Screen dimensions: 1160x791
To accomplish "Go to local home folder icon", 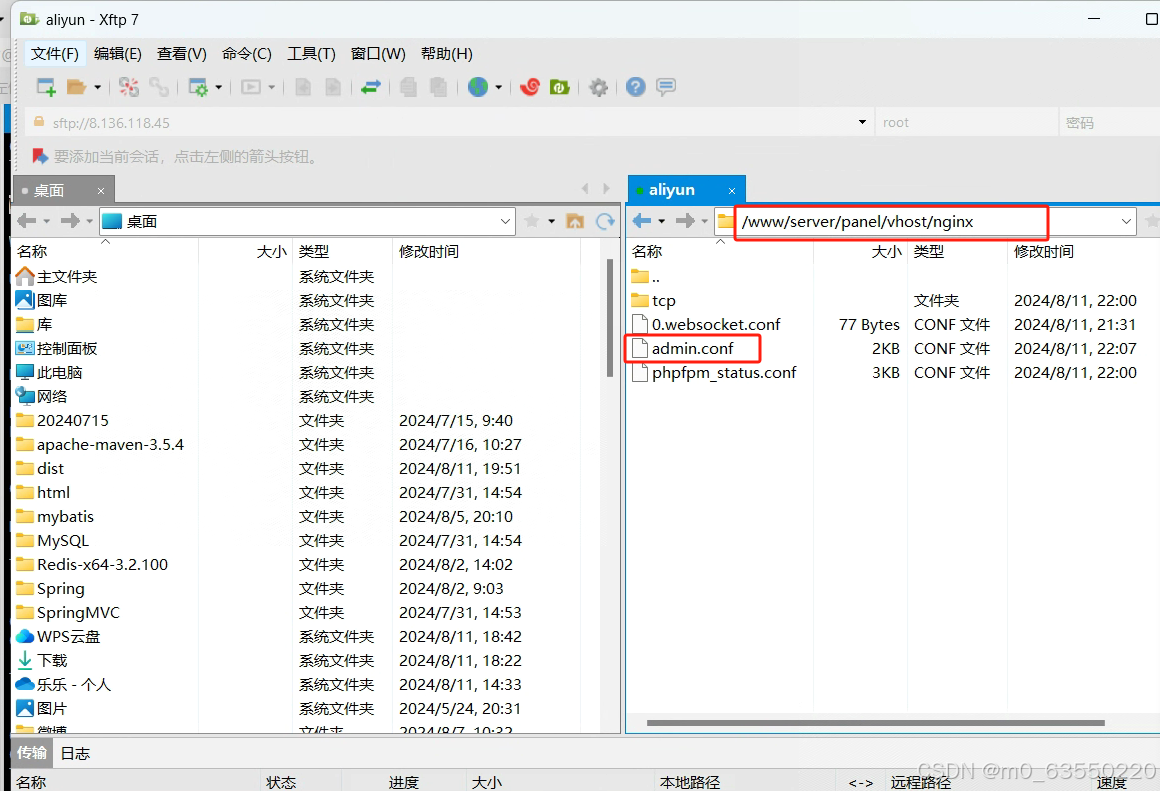I will point(575,221).
